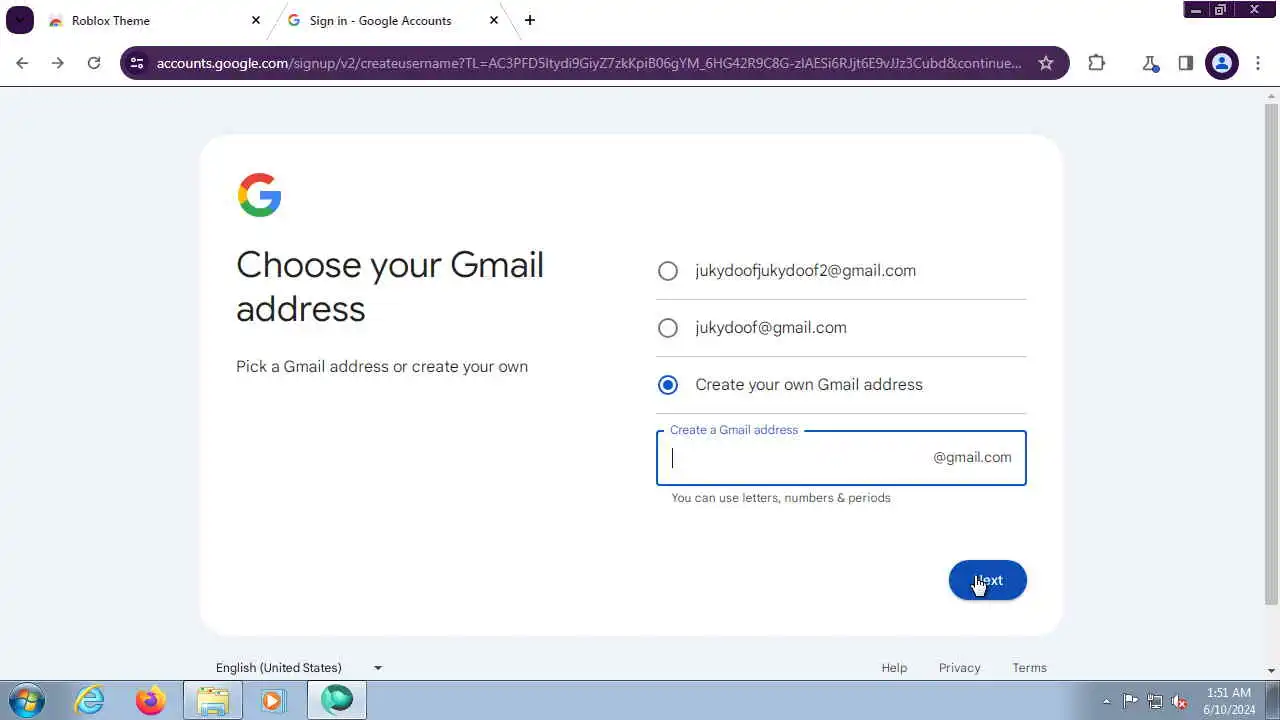Close the Sign in - Google Accounts tab
Image resolution: width=1280 pixels, height=720 pixels.
click(x=494, y=20)
